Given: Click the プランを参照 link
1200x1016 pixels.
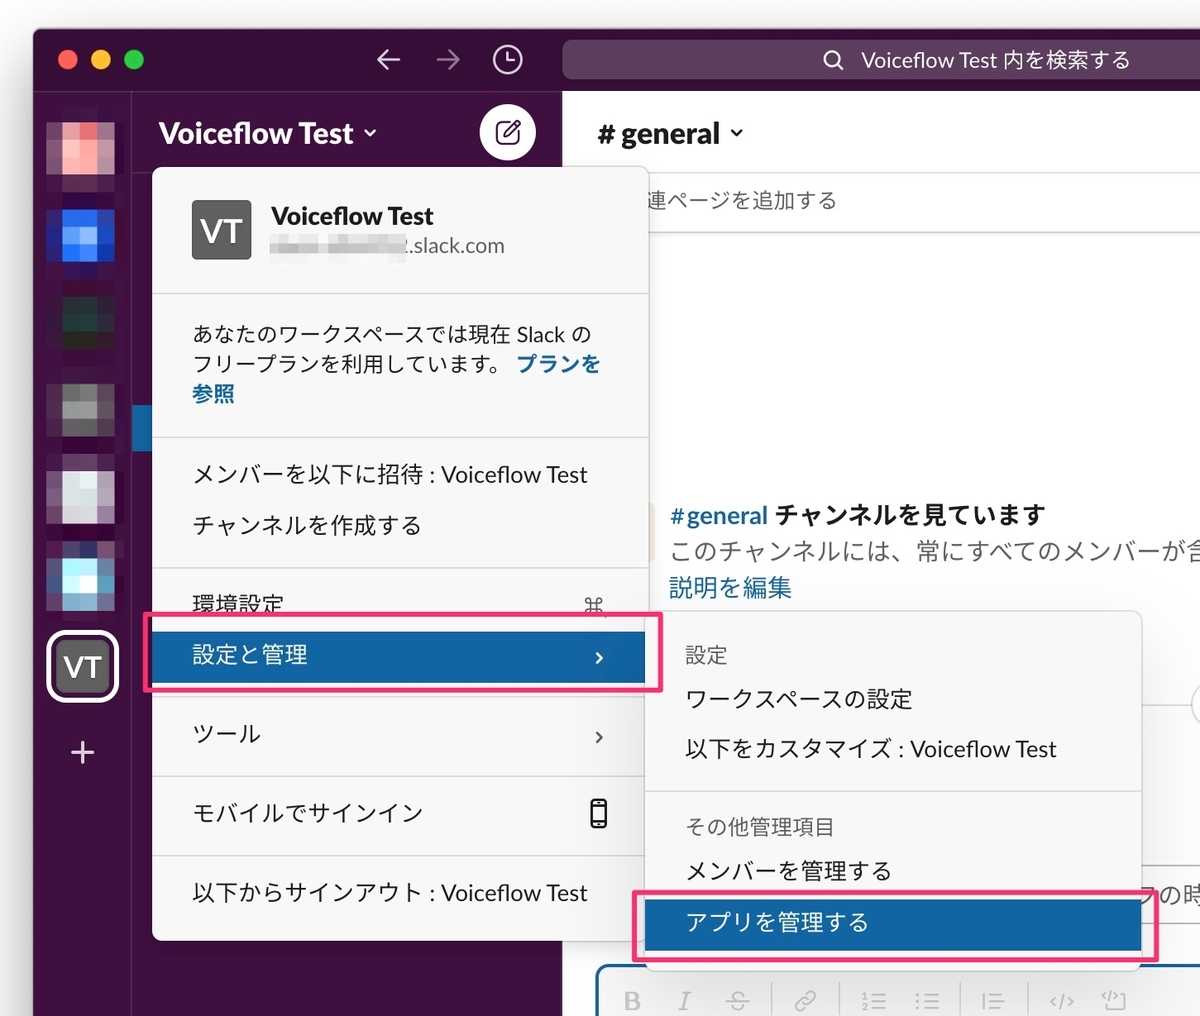Looking at the screenshot, I should click(558, 363).
